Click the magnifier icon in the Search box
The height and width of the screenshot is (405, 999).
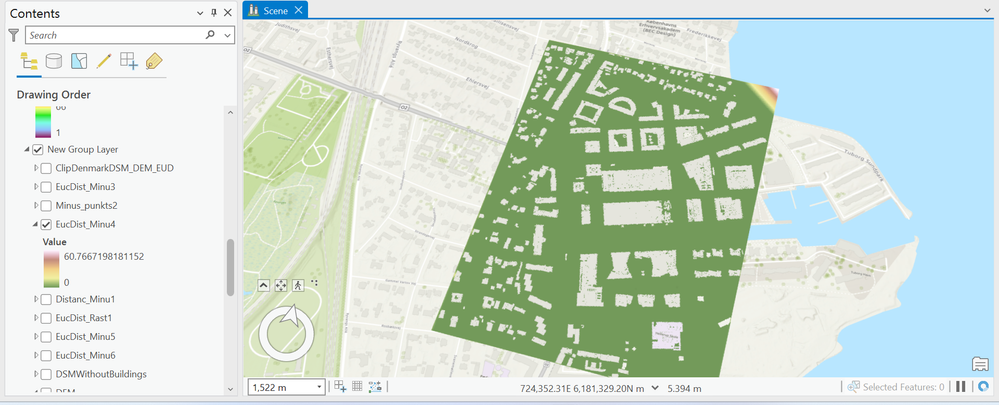[210, 35]
